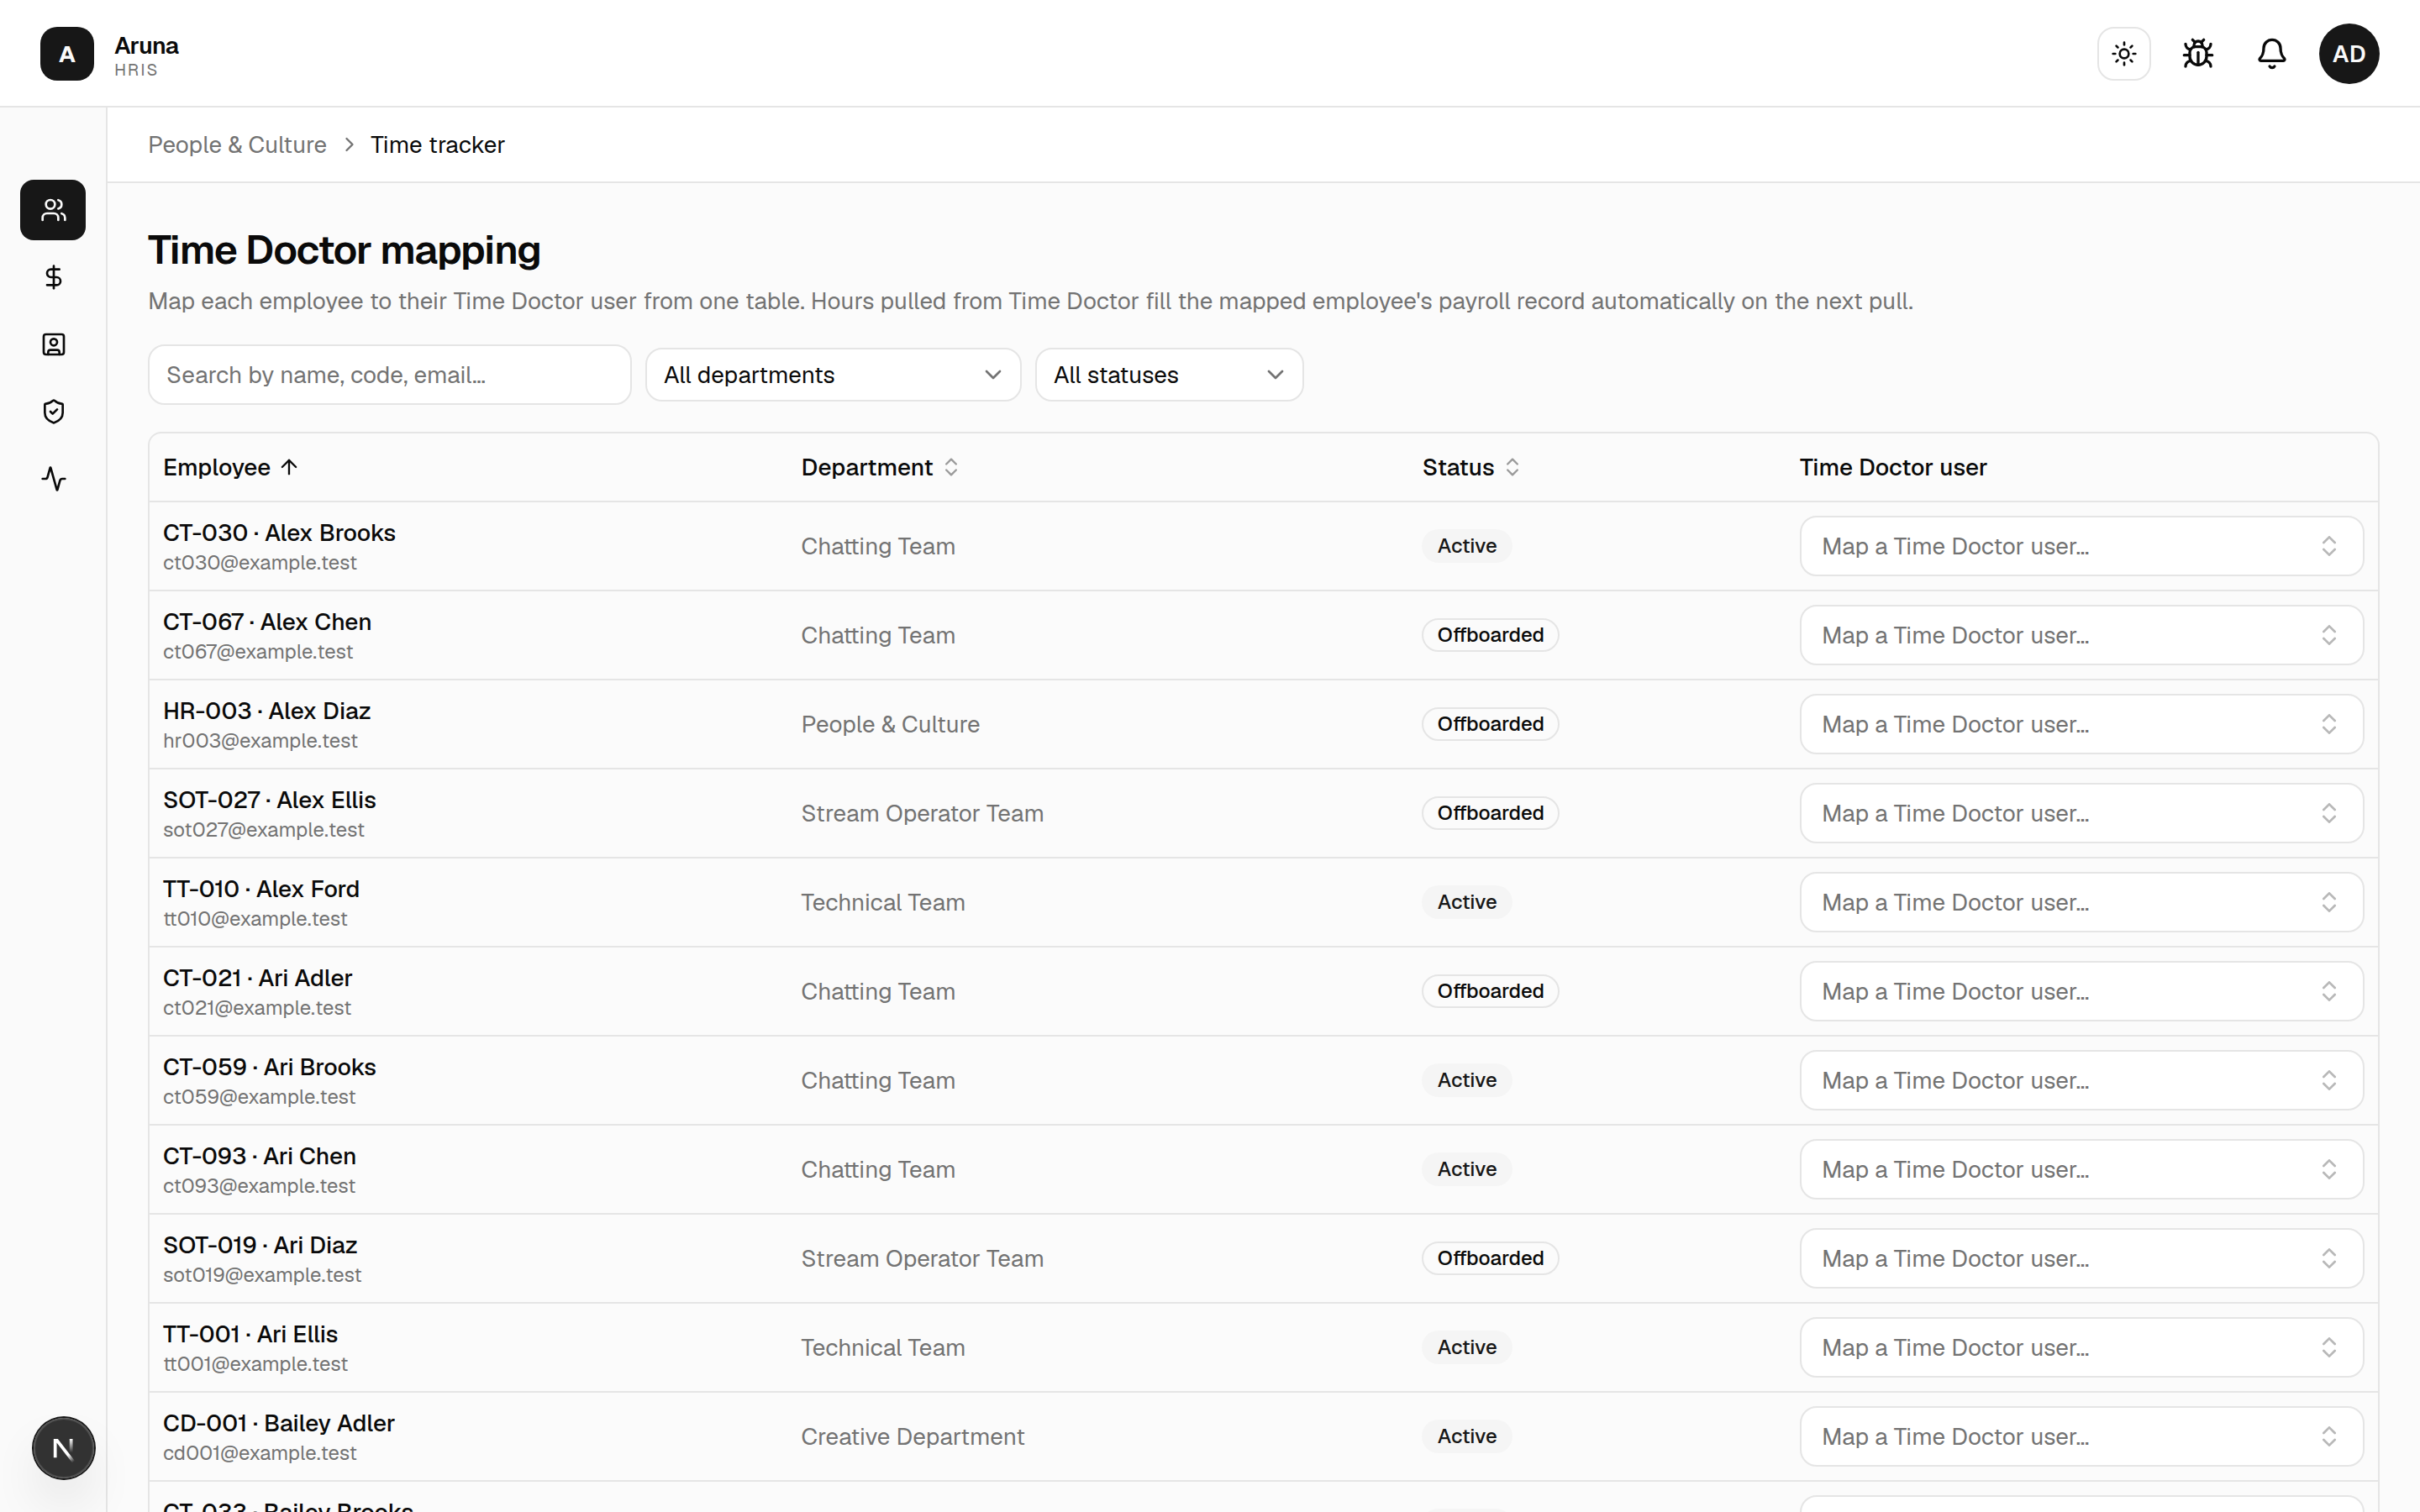Map a Time Doctor user for Alex Diaz
This screenshot has height=1512, width=2420.
[2081, 724]
